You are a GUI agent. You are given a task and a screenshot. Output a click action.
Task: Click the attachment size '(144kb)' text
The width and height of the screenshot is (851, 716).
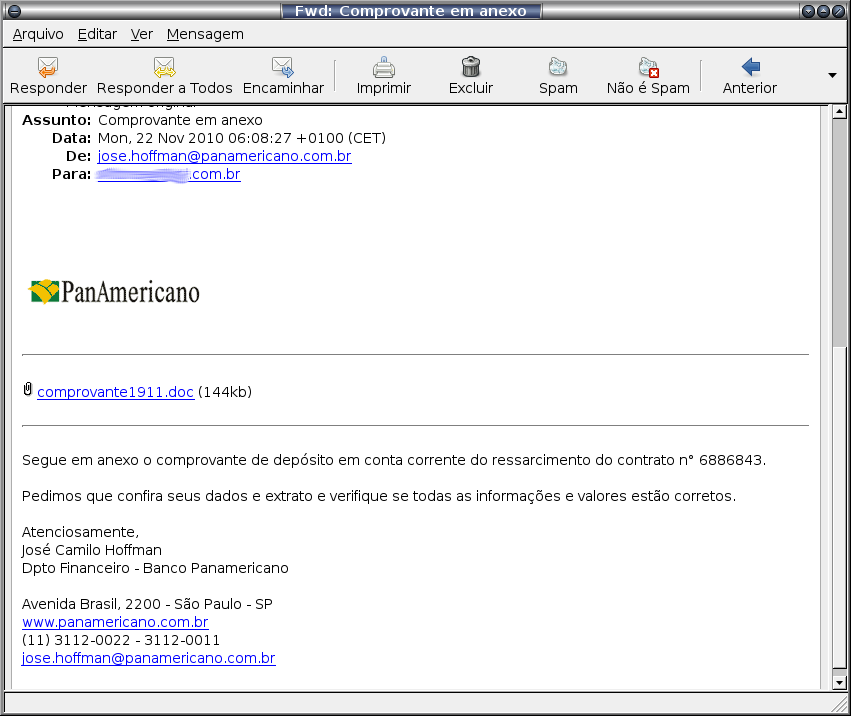coord(225,392)
